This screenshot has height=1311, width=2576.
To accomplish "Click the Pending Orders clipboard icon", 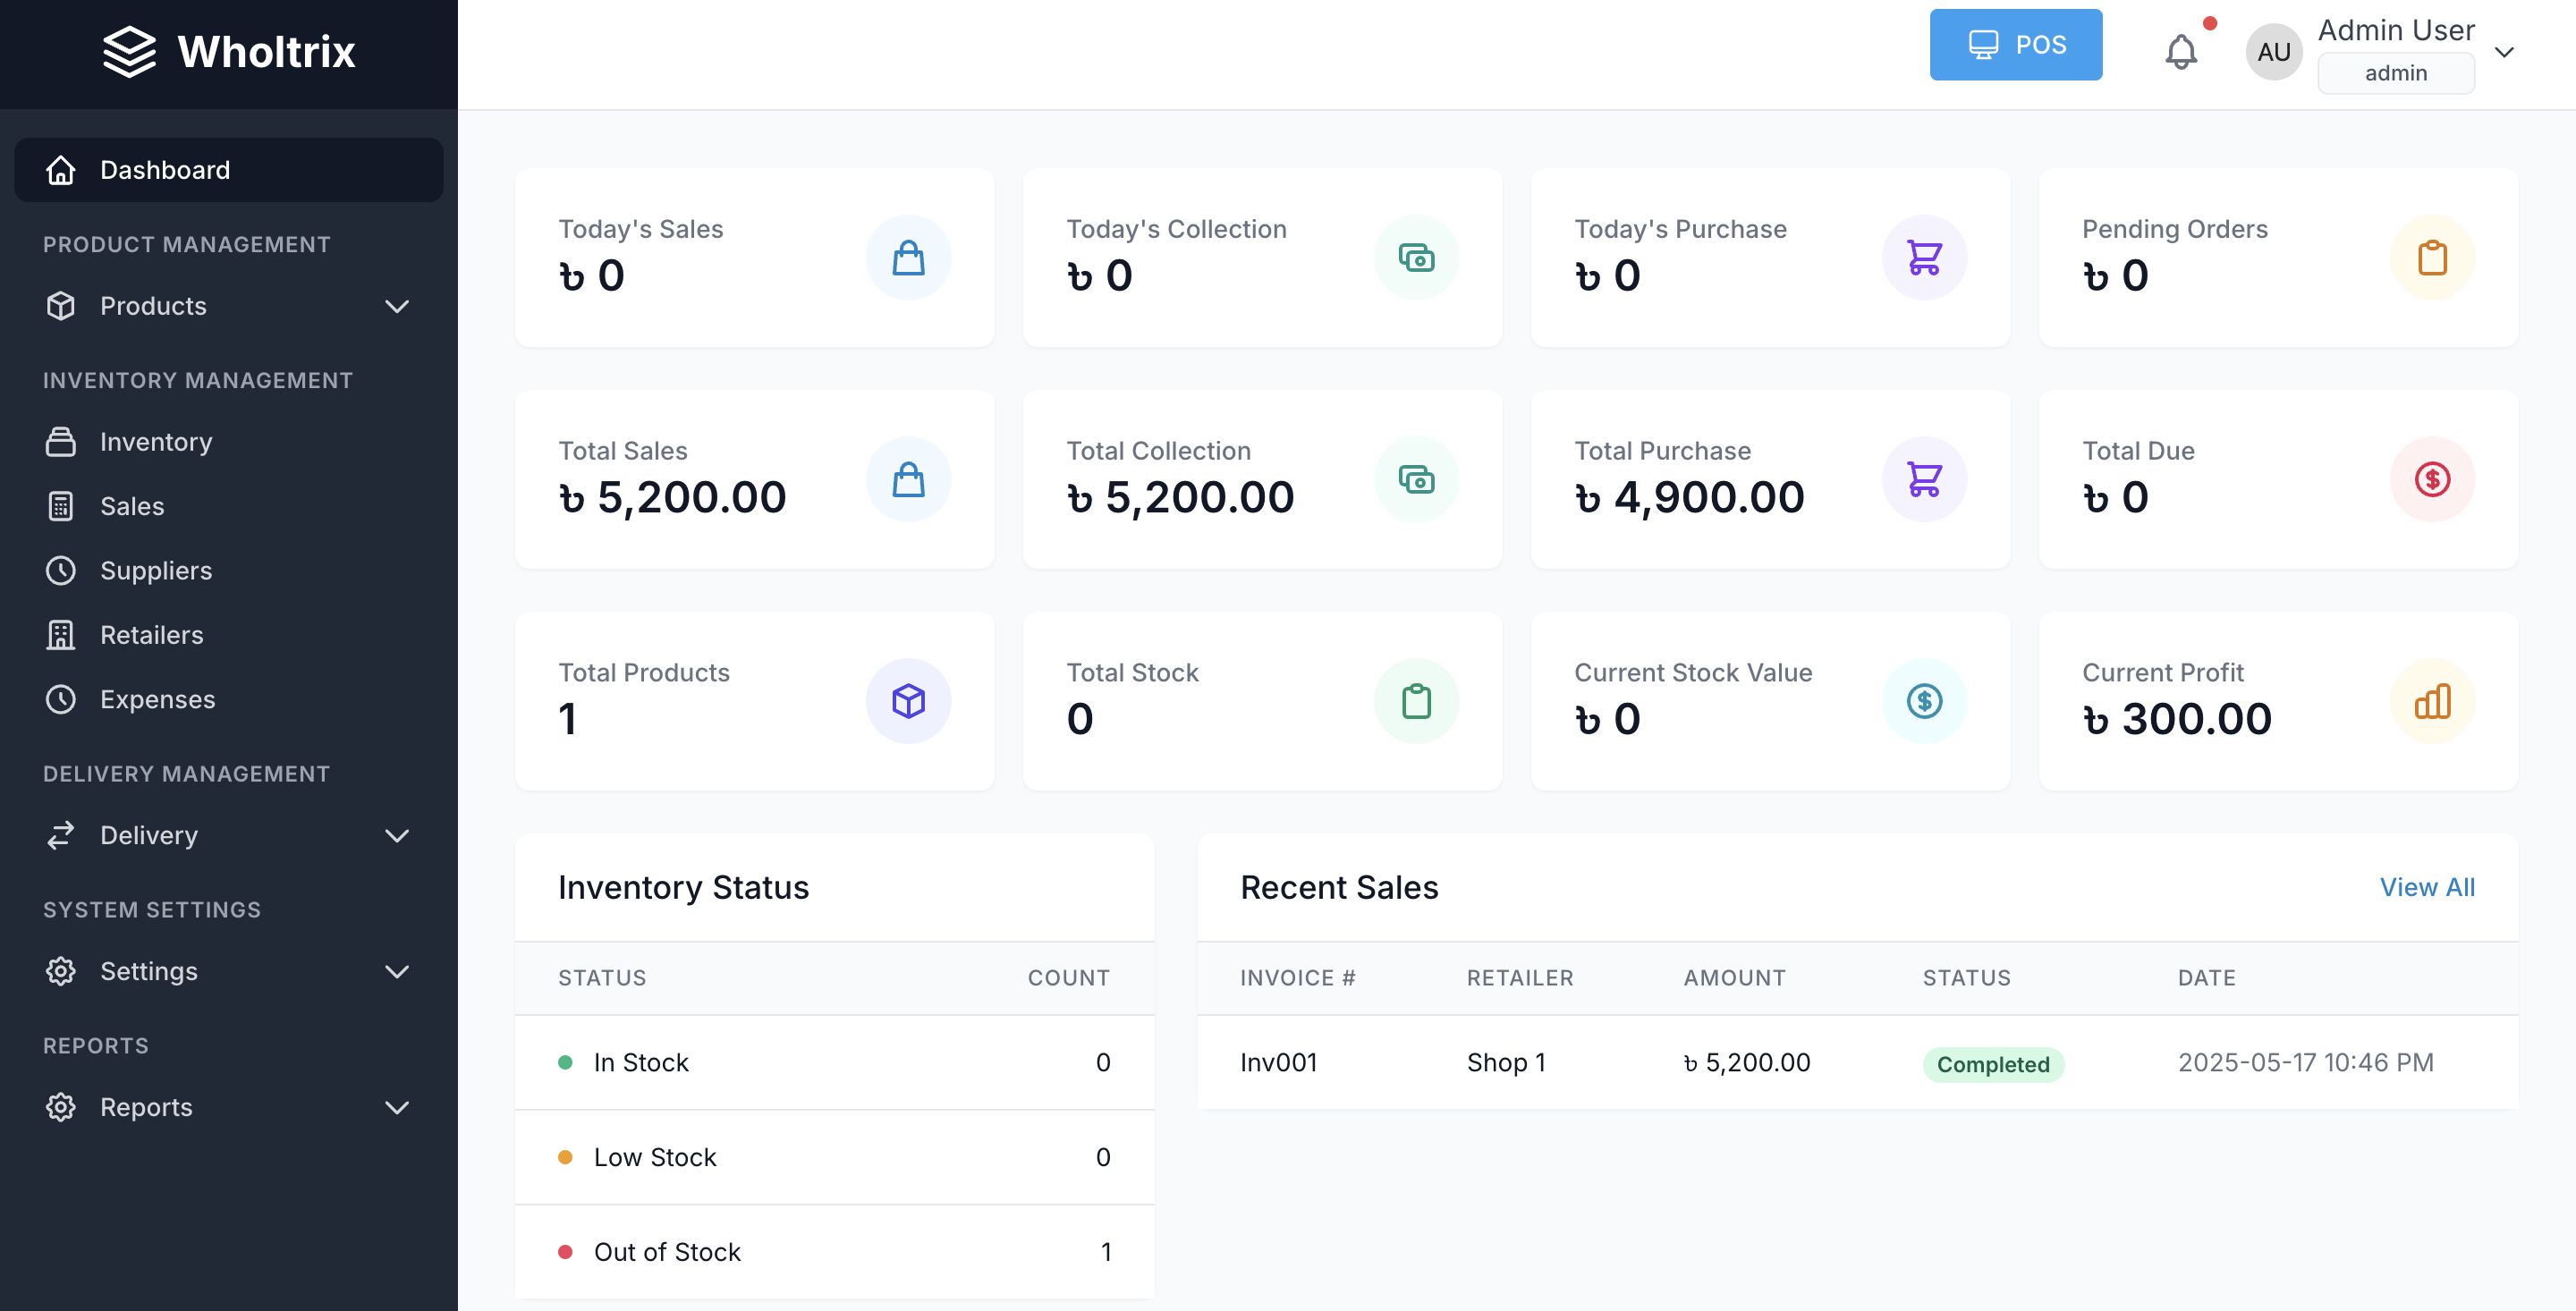I will point(2431,258).
